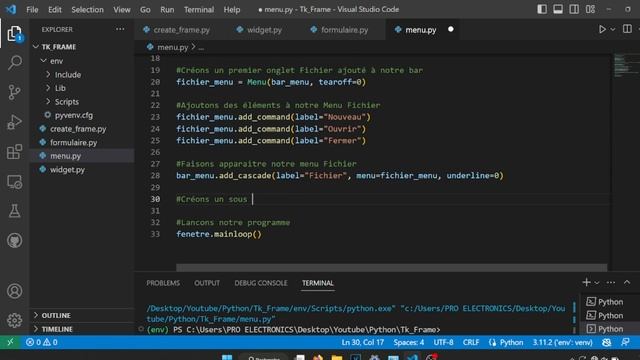Open the GitHub view in activity bar
The width and height of the screenshot is (640, 360).
tap(15, 240)
